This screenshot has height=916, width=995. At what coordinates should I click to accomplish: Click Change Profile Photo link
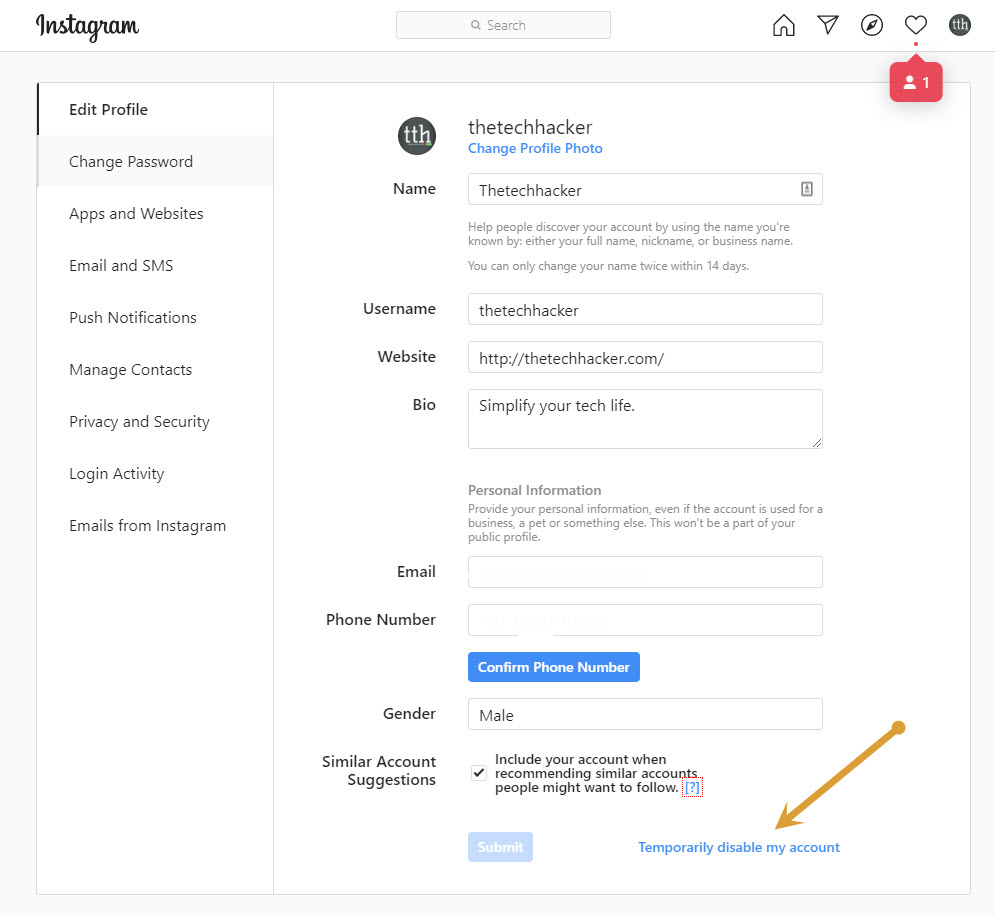pos(535,148)
